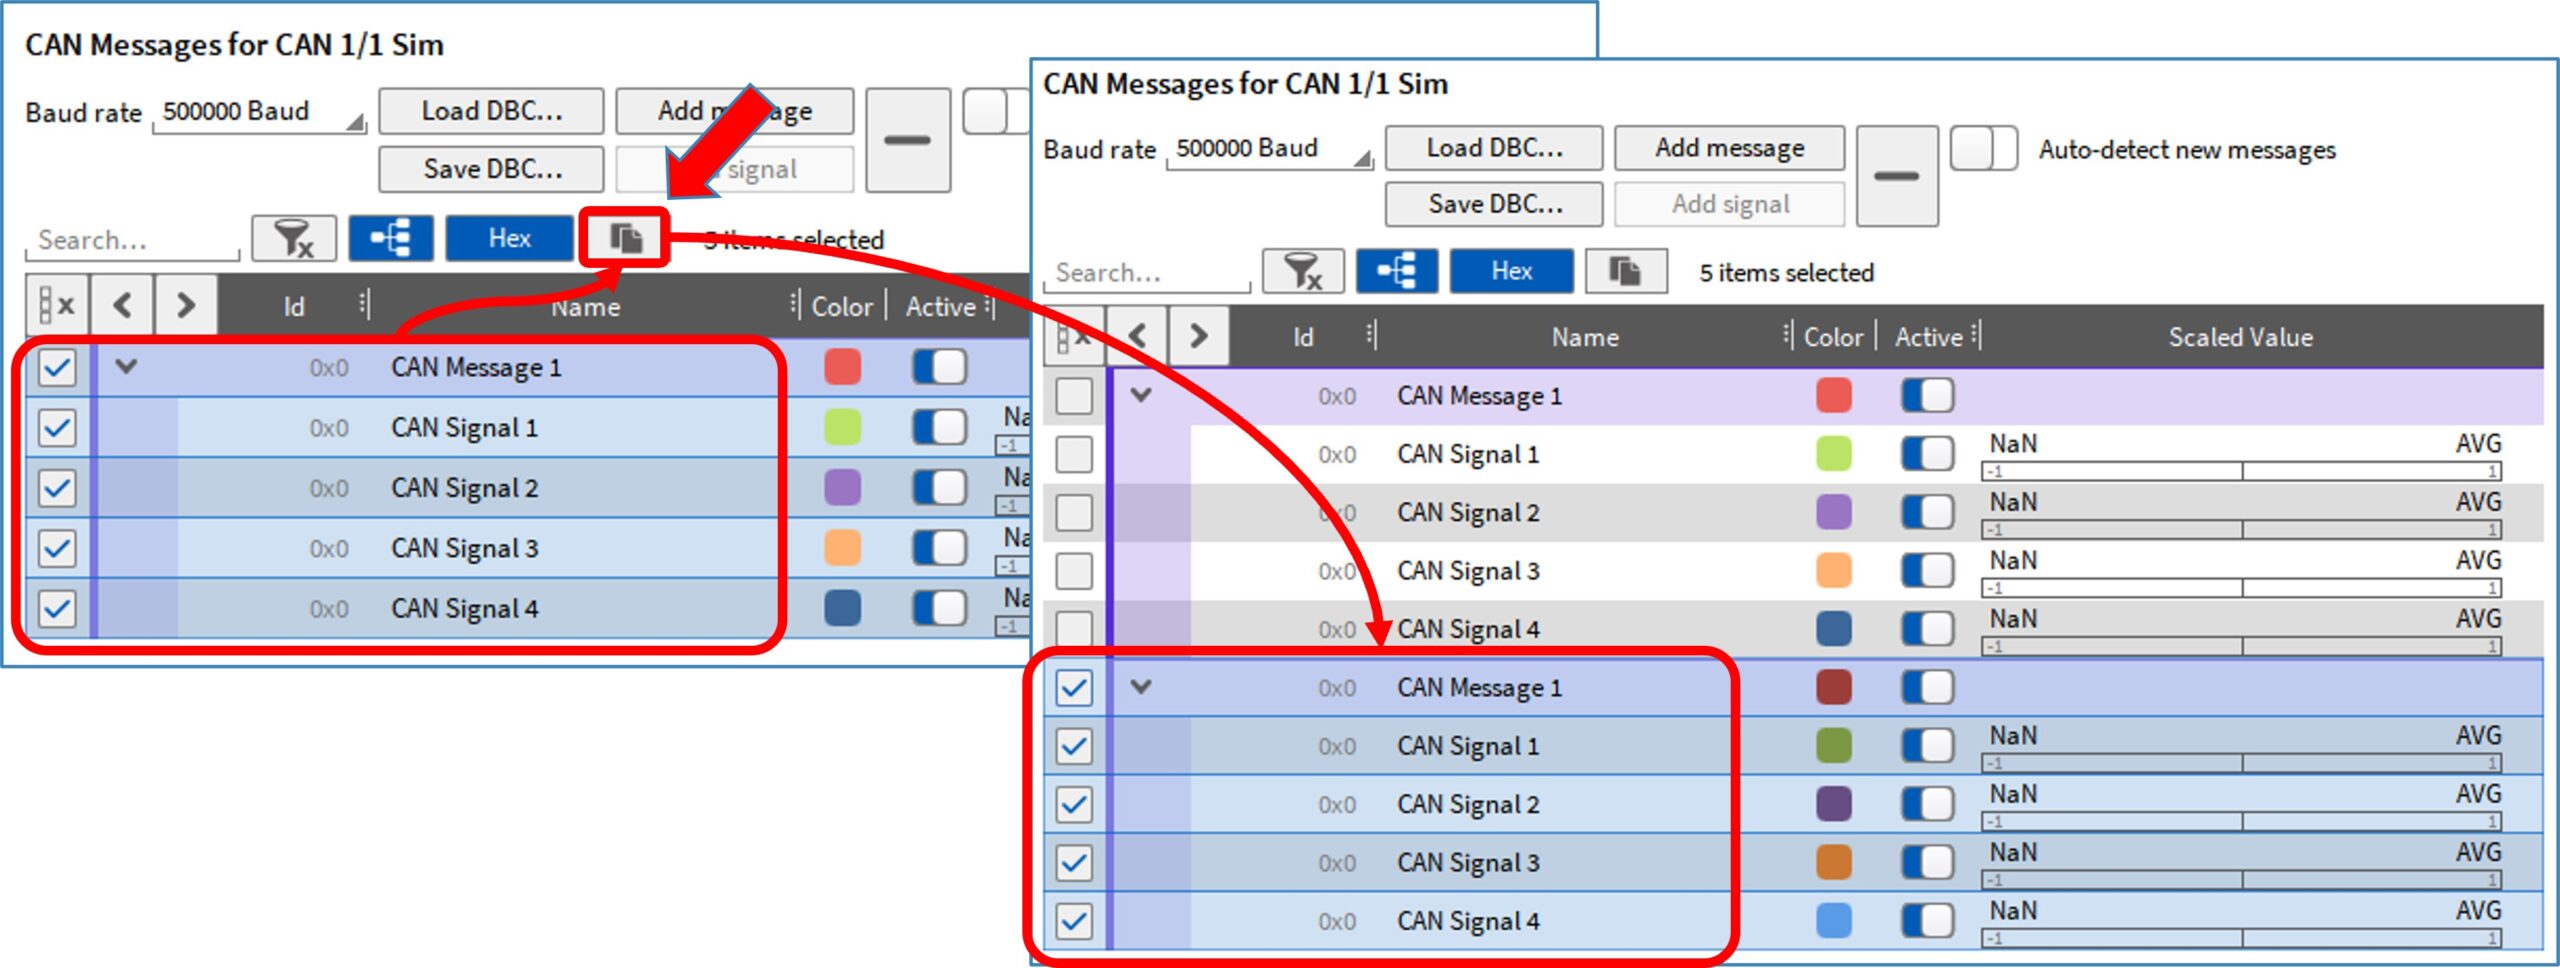Click the copy selected items icon
Screen dimensions: 2560x968
tap(1625, 271)
